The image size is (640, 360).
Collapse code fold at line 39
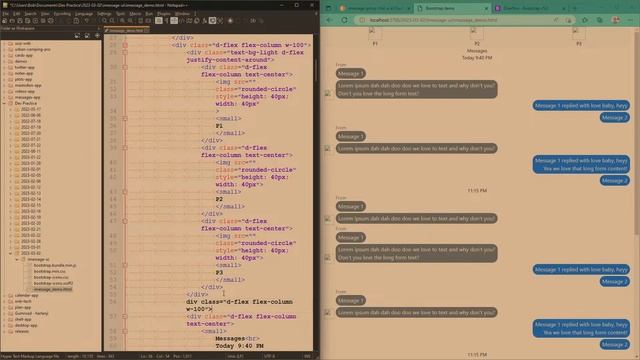[x=125, y=148]
